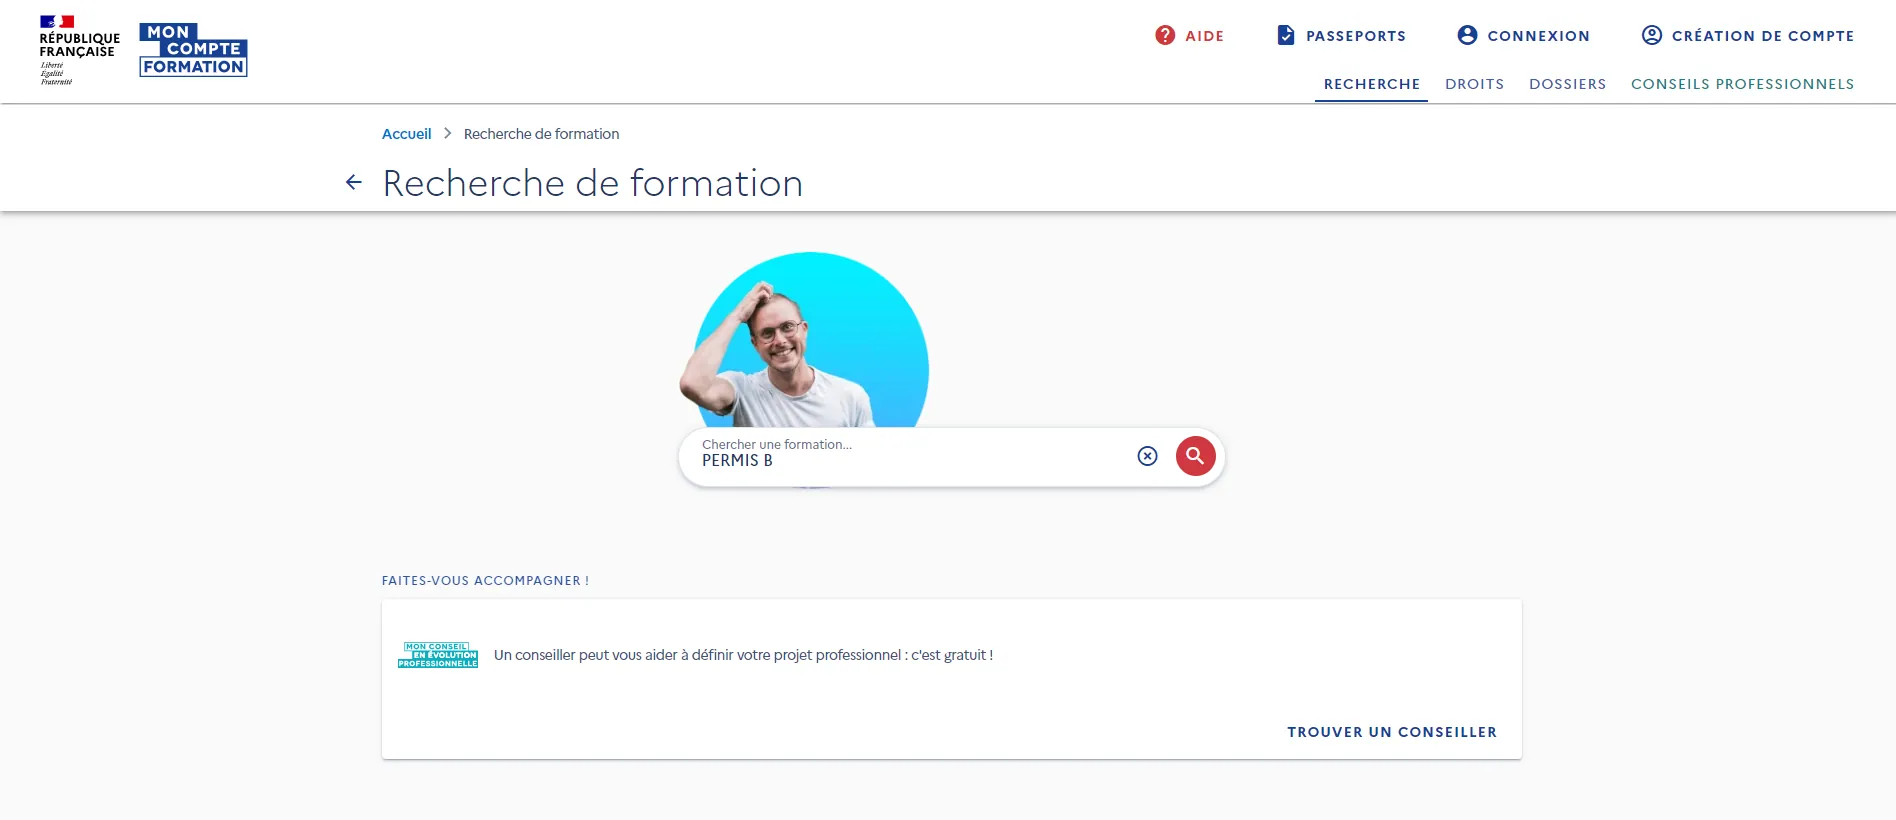
Task: Open the Dossiers tab
Action: click(x=1567, y=84)
